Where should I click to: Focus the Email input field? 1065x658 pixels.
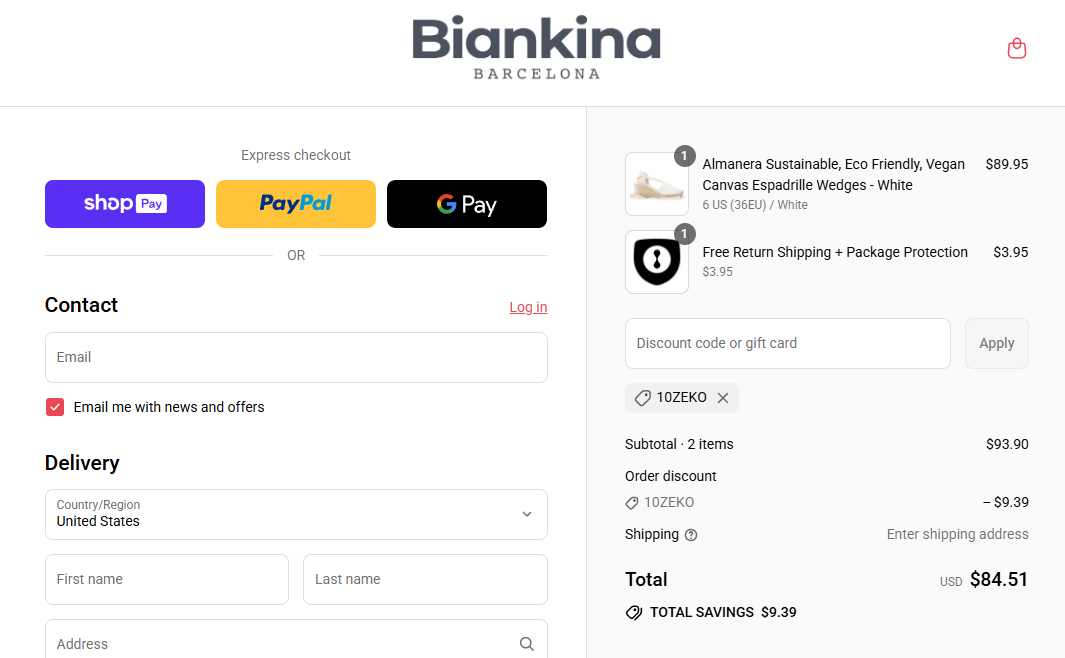click(296, 357)
